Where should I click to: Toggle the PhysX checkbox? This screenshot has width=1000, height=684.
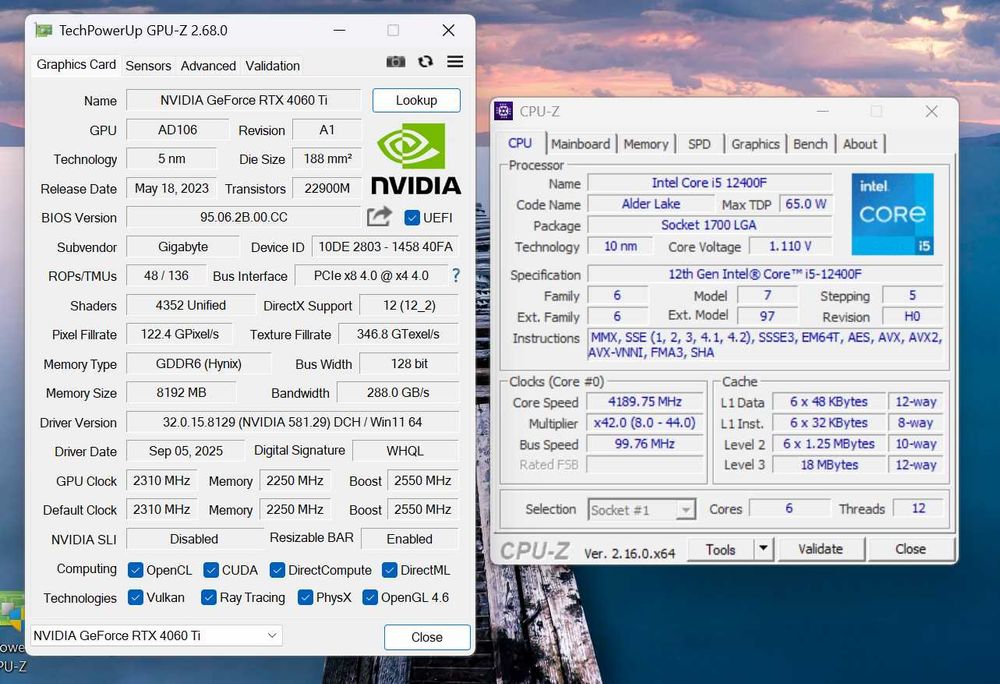[305, 597]
